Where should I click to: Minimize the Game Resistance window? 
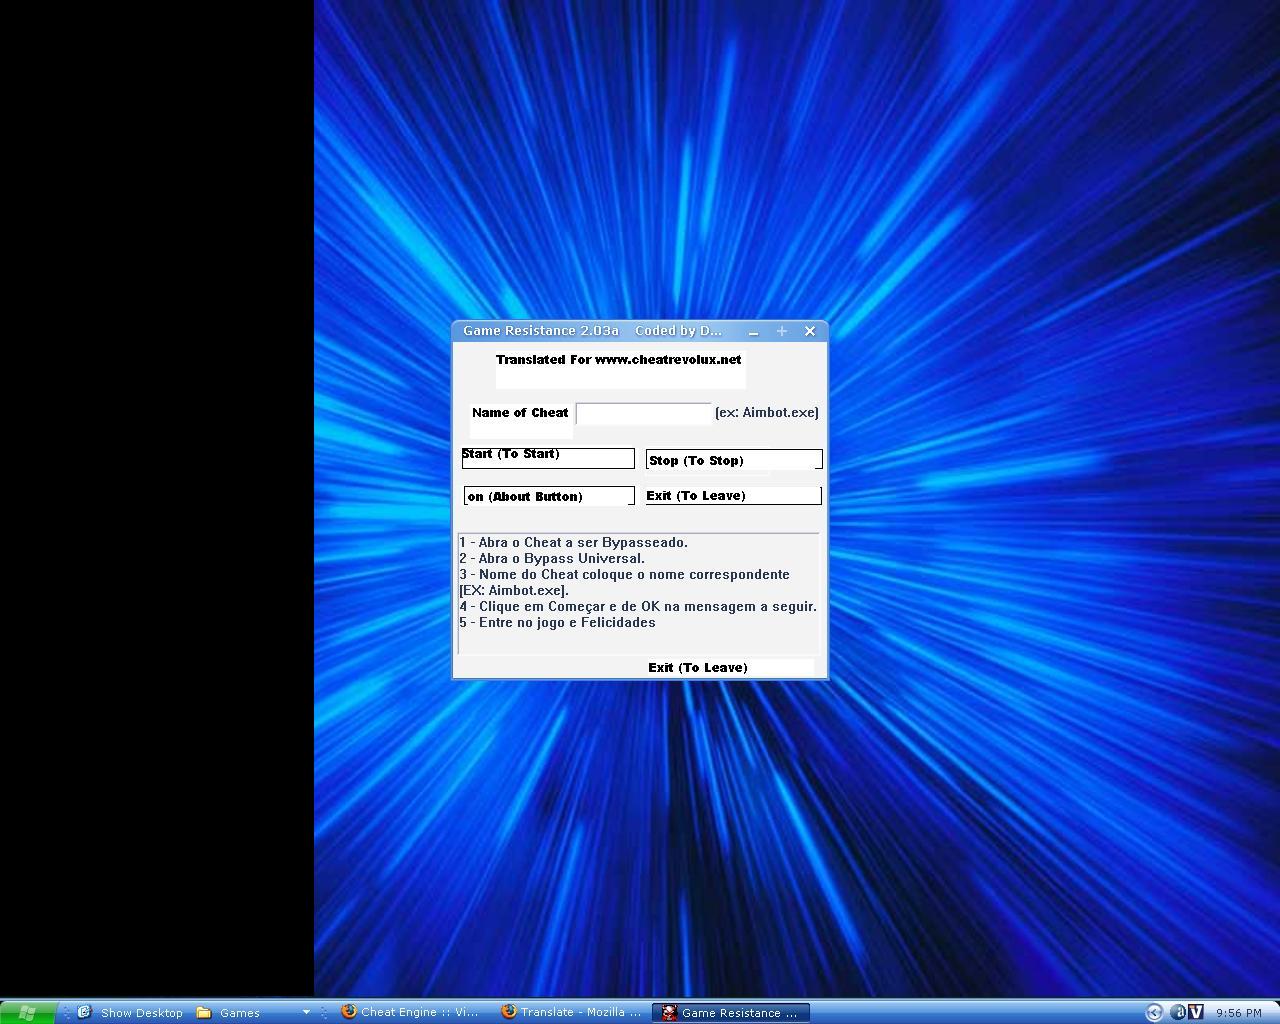coord(753,331)
